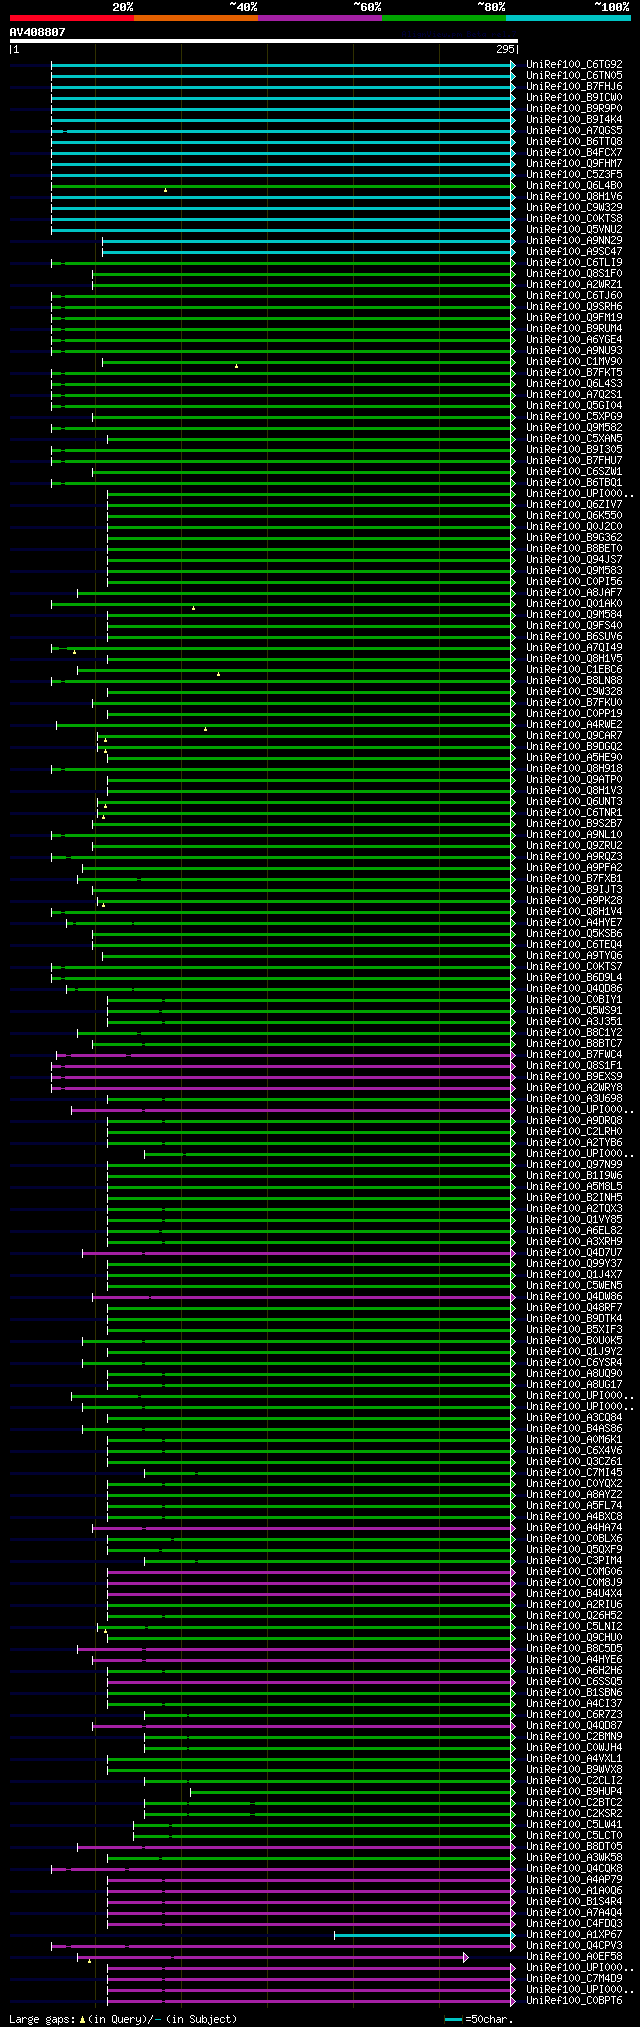Screen dimensions: 640x2027
Task: Click the UniRef100_C1MV90 label
Action: 574,362
